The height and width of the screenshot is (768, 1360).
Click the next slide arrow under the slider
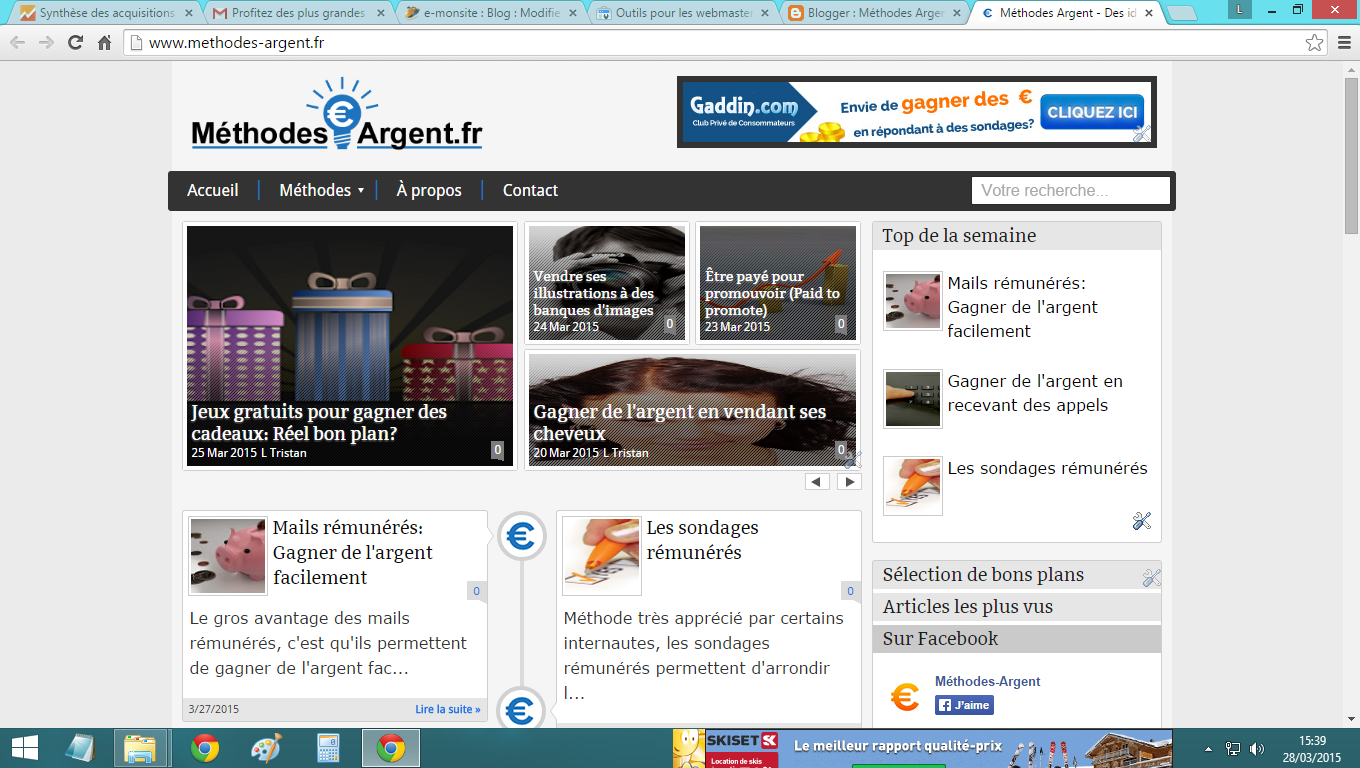(849, 482)
